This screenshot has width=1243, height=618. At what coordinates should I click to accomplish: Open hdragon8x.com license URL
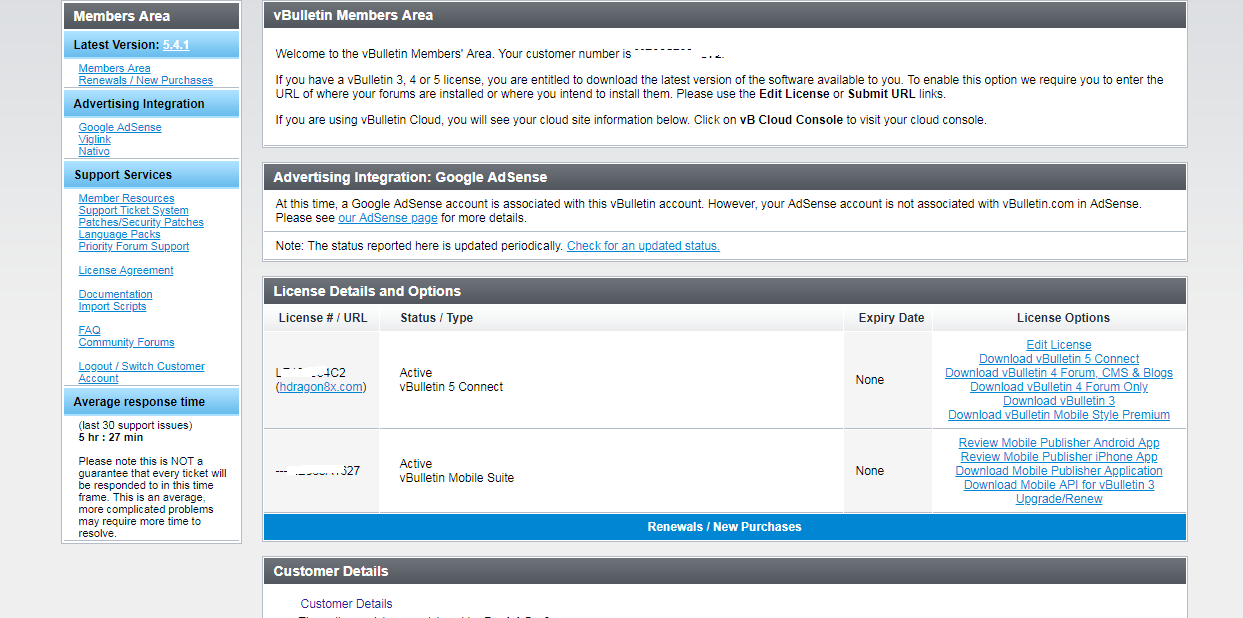[x=321, y=387]
